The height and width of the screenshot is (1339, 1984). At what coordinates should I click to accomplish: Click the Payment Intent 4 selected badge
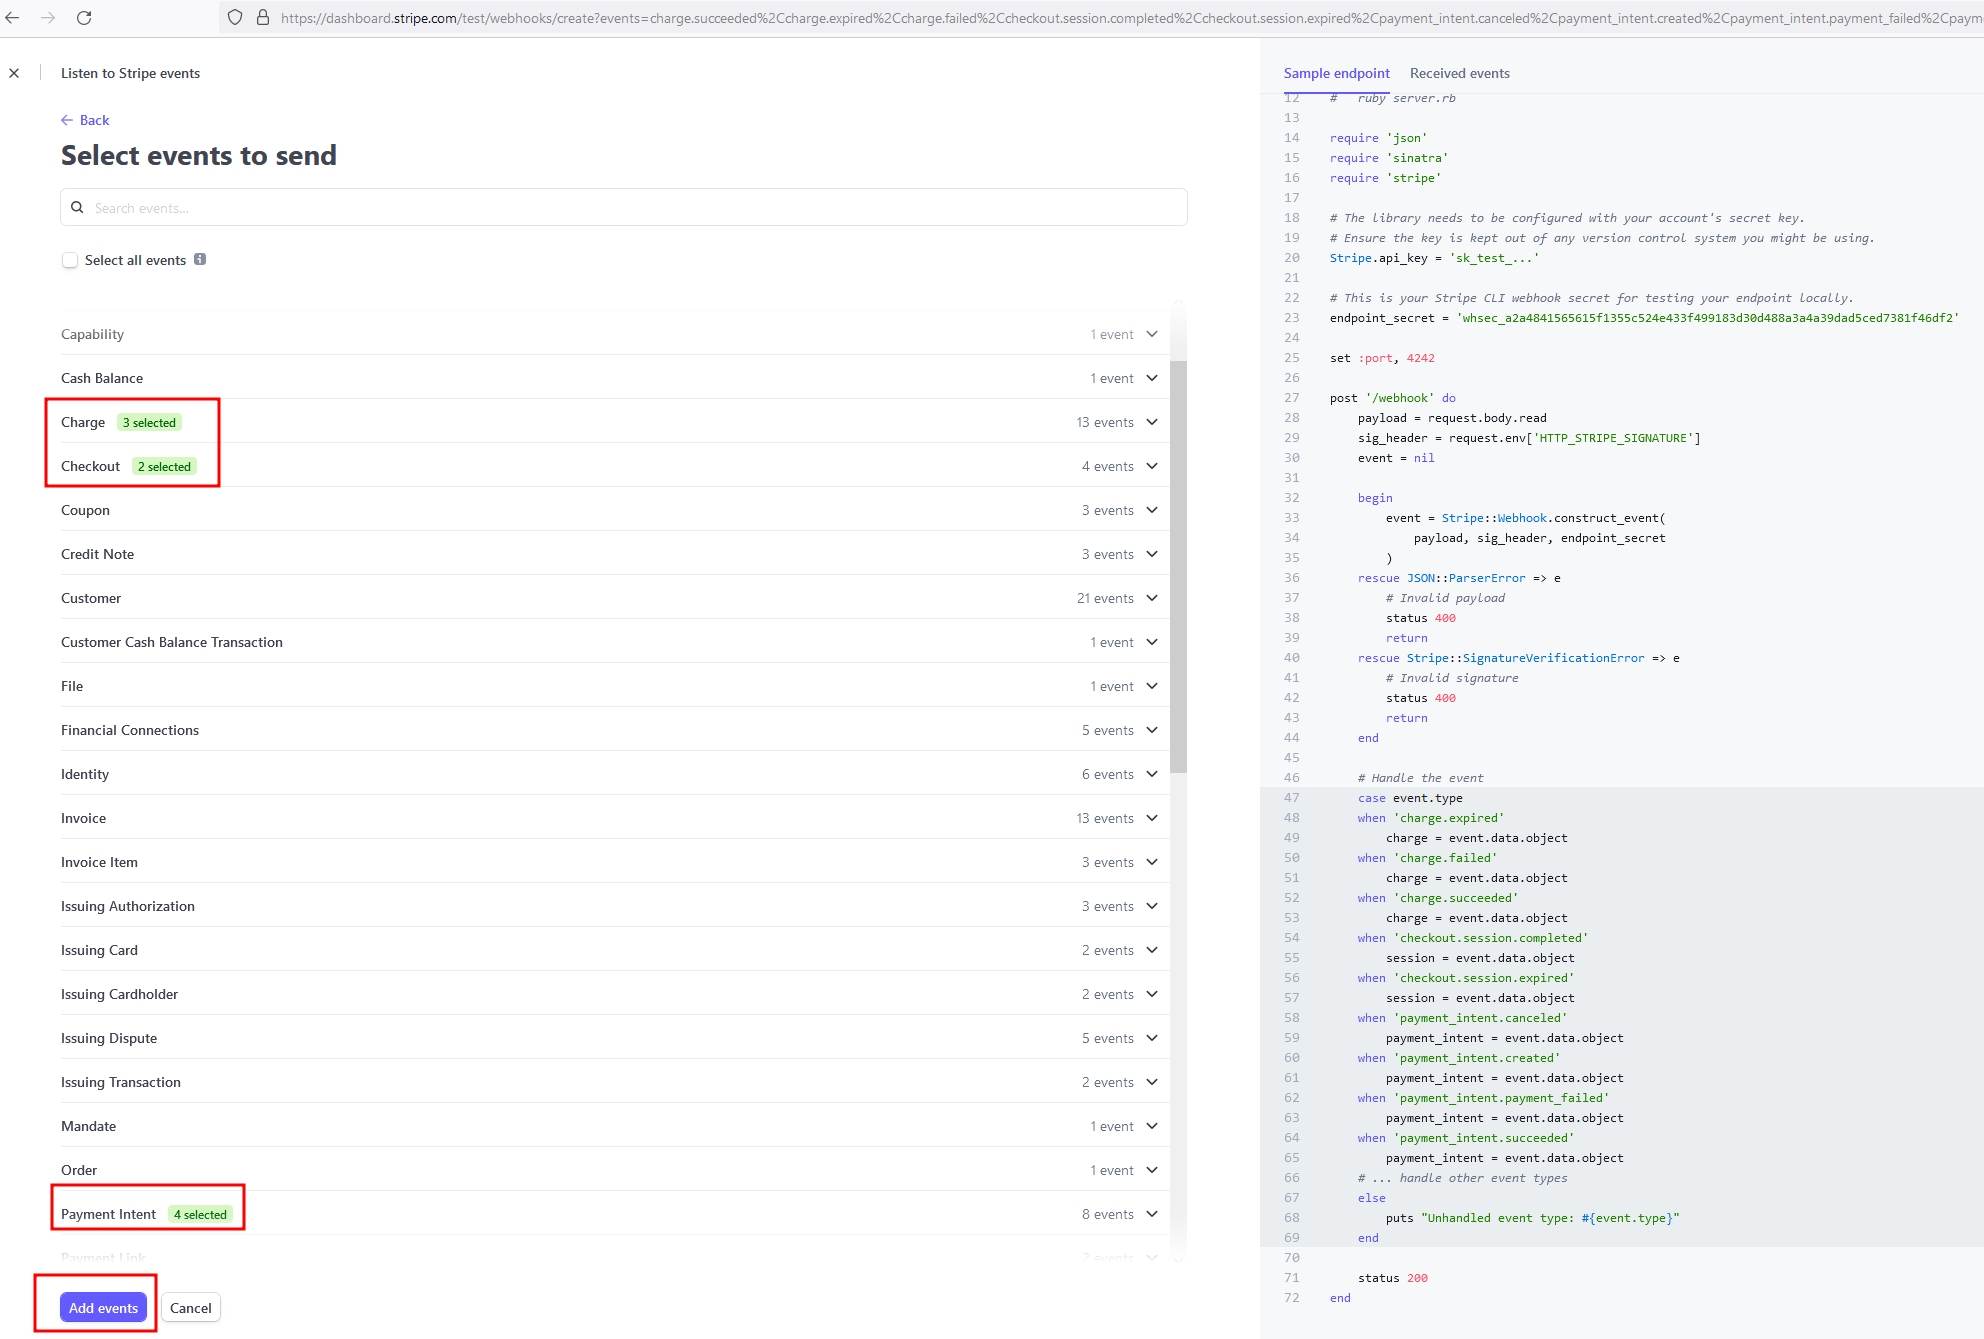(x=200, y=1215)
